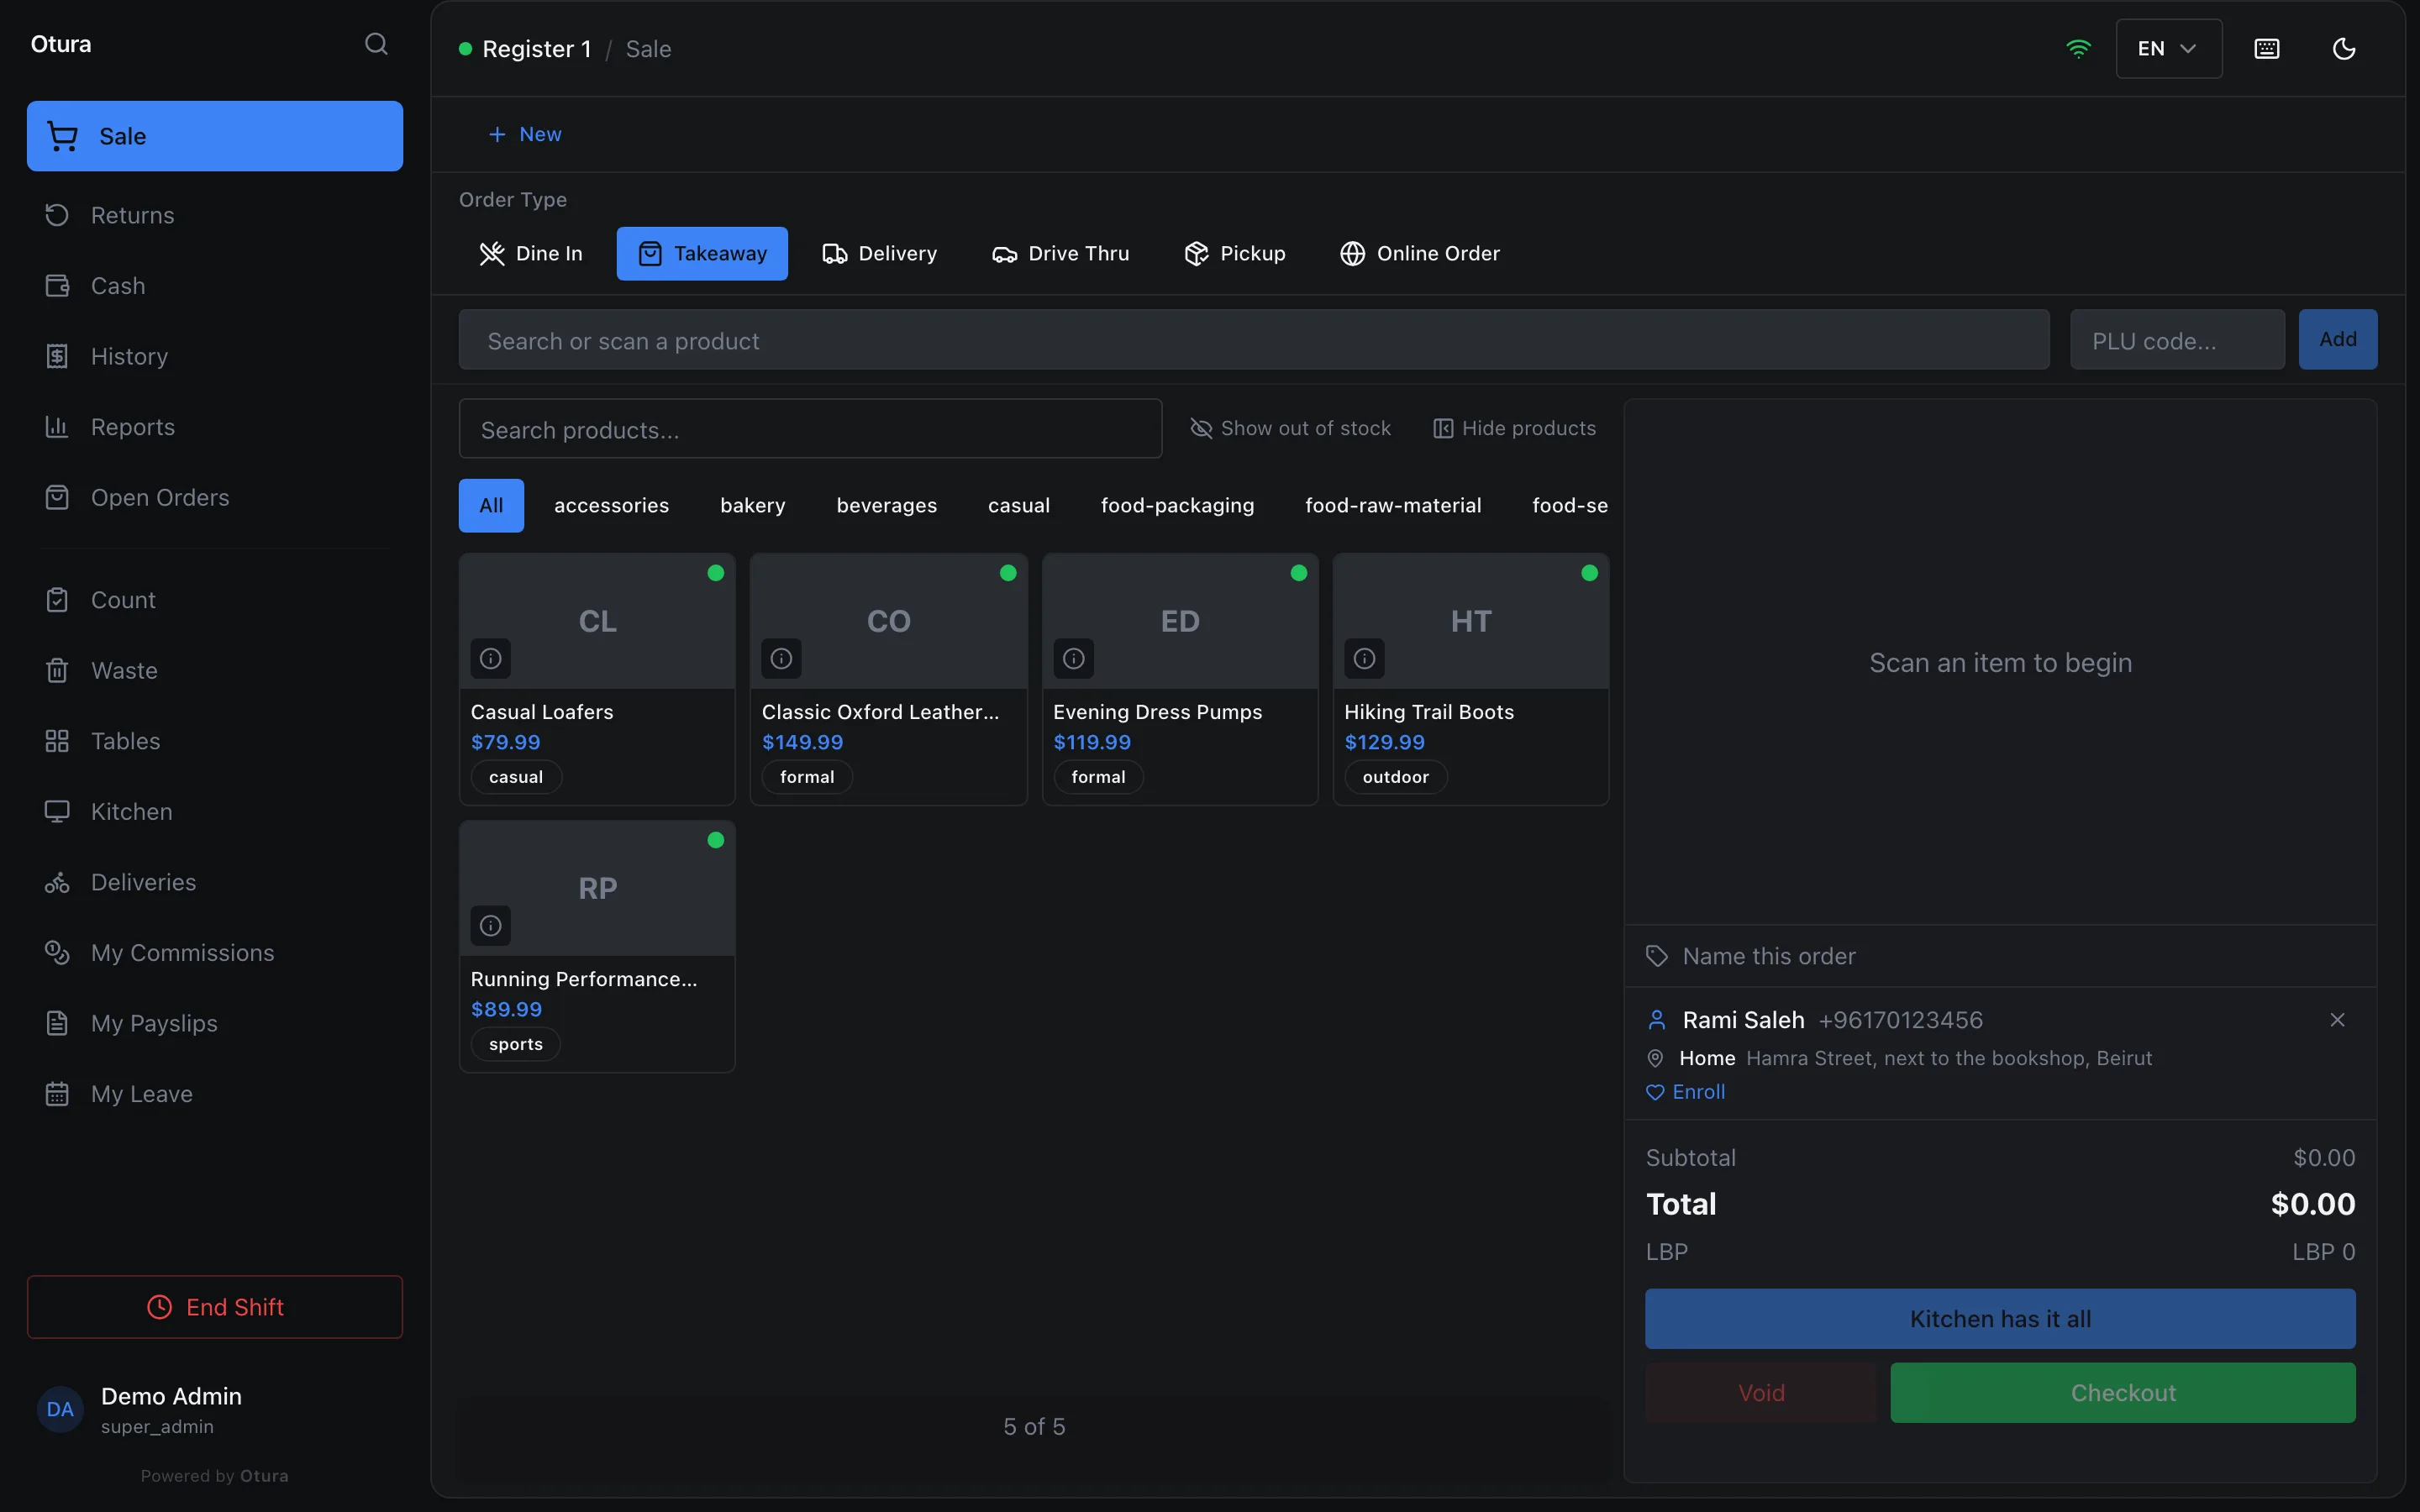Open info for Classic Oxford Leather product
The width and height of the screenshot is (2420, 1512).
[782, 658]
